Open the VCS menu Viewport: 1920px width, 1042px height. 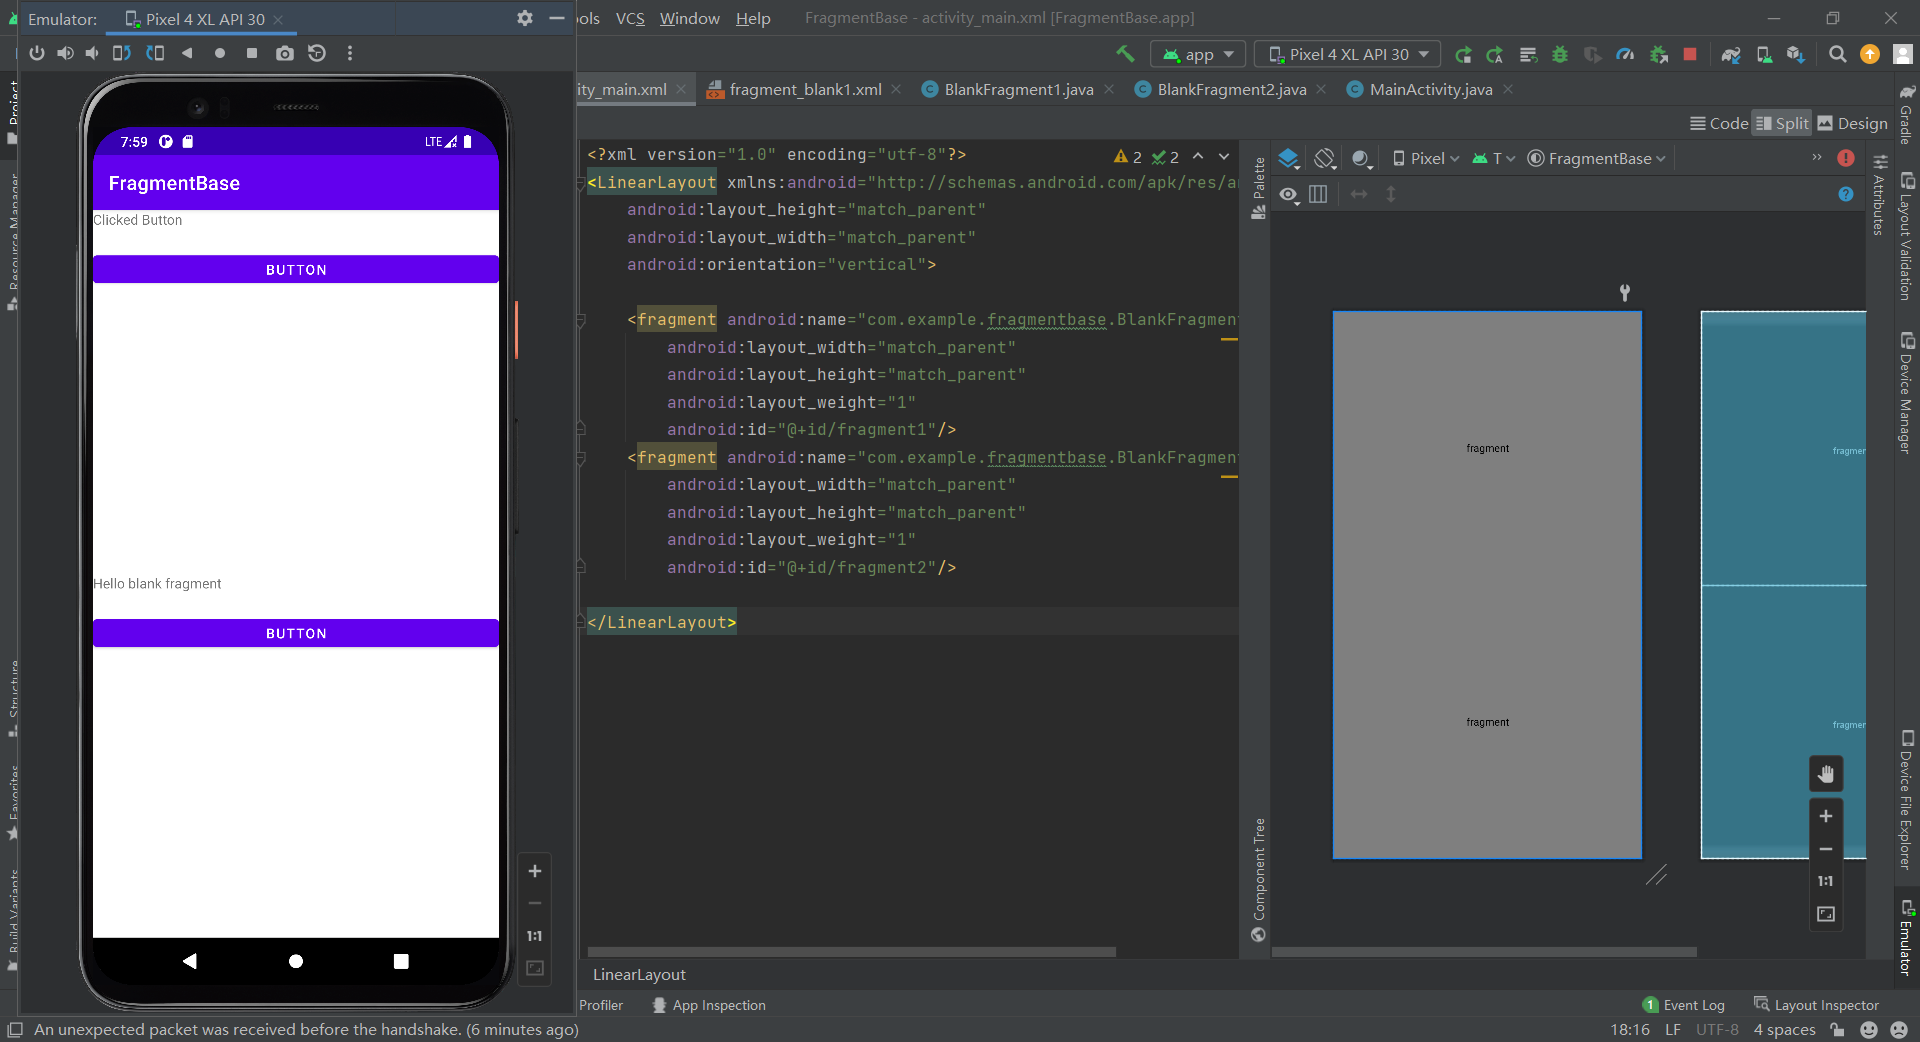(x=630, y=18)
